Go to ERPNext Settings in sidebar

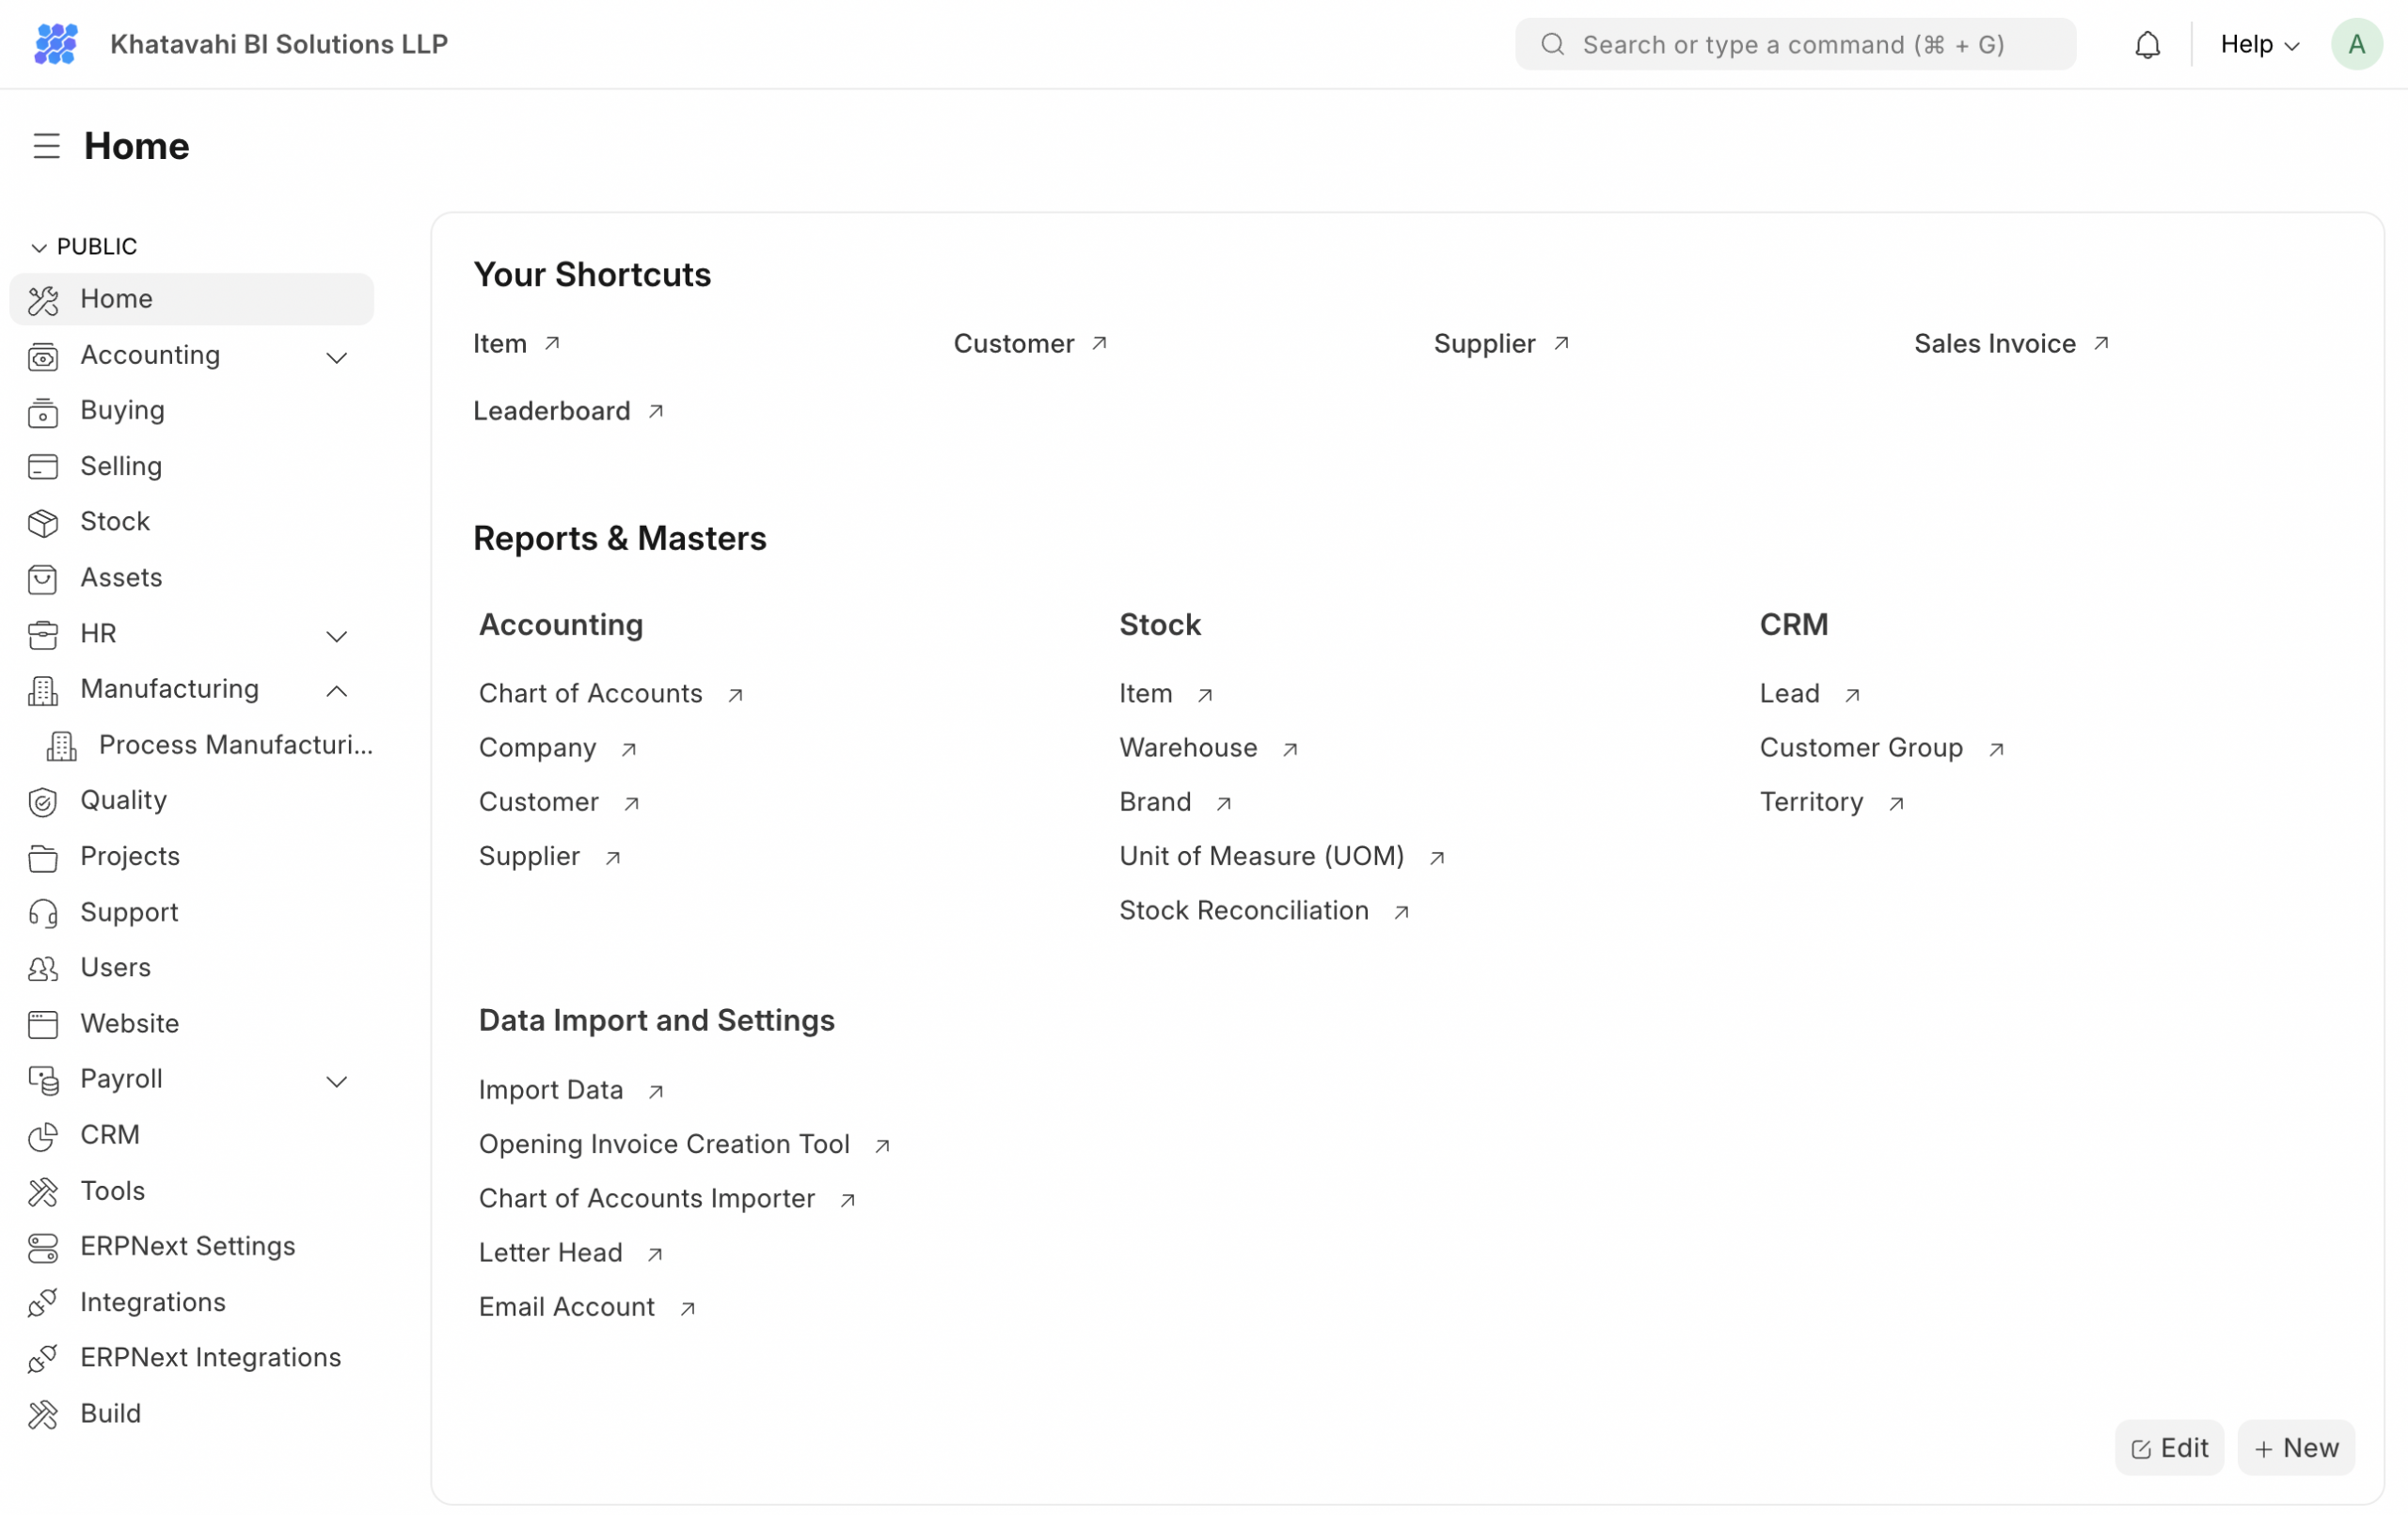[188, 1246]
